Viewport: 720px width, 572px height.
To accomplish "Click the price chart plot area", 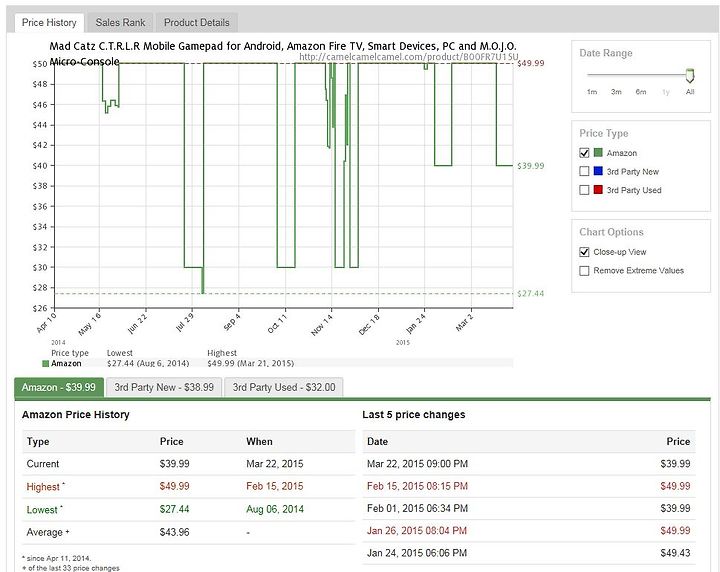I will (x=283, y=185).
